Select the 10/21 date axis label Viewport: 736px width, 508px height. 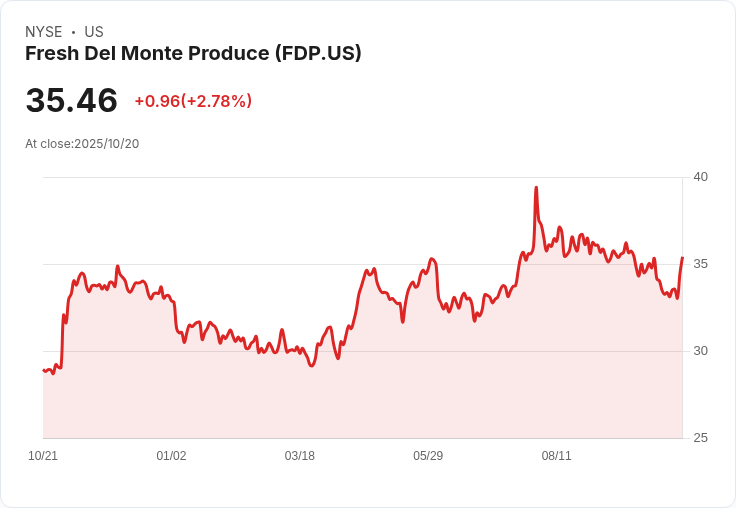43,456
